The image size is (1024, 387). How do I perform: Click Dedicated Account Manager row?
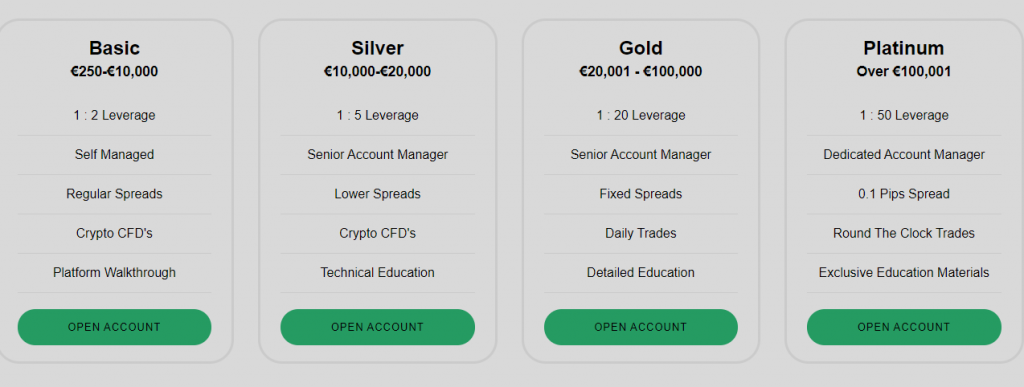[904, 155]
